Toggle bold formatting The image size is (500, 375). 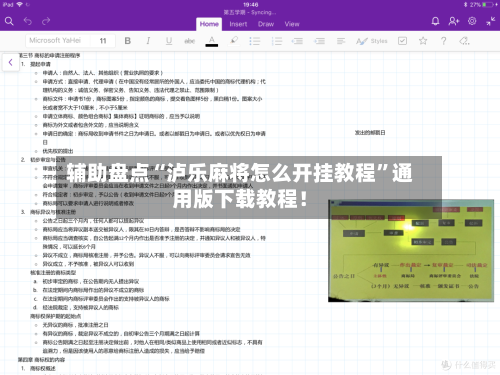tap(128, 41)
